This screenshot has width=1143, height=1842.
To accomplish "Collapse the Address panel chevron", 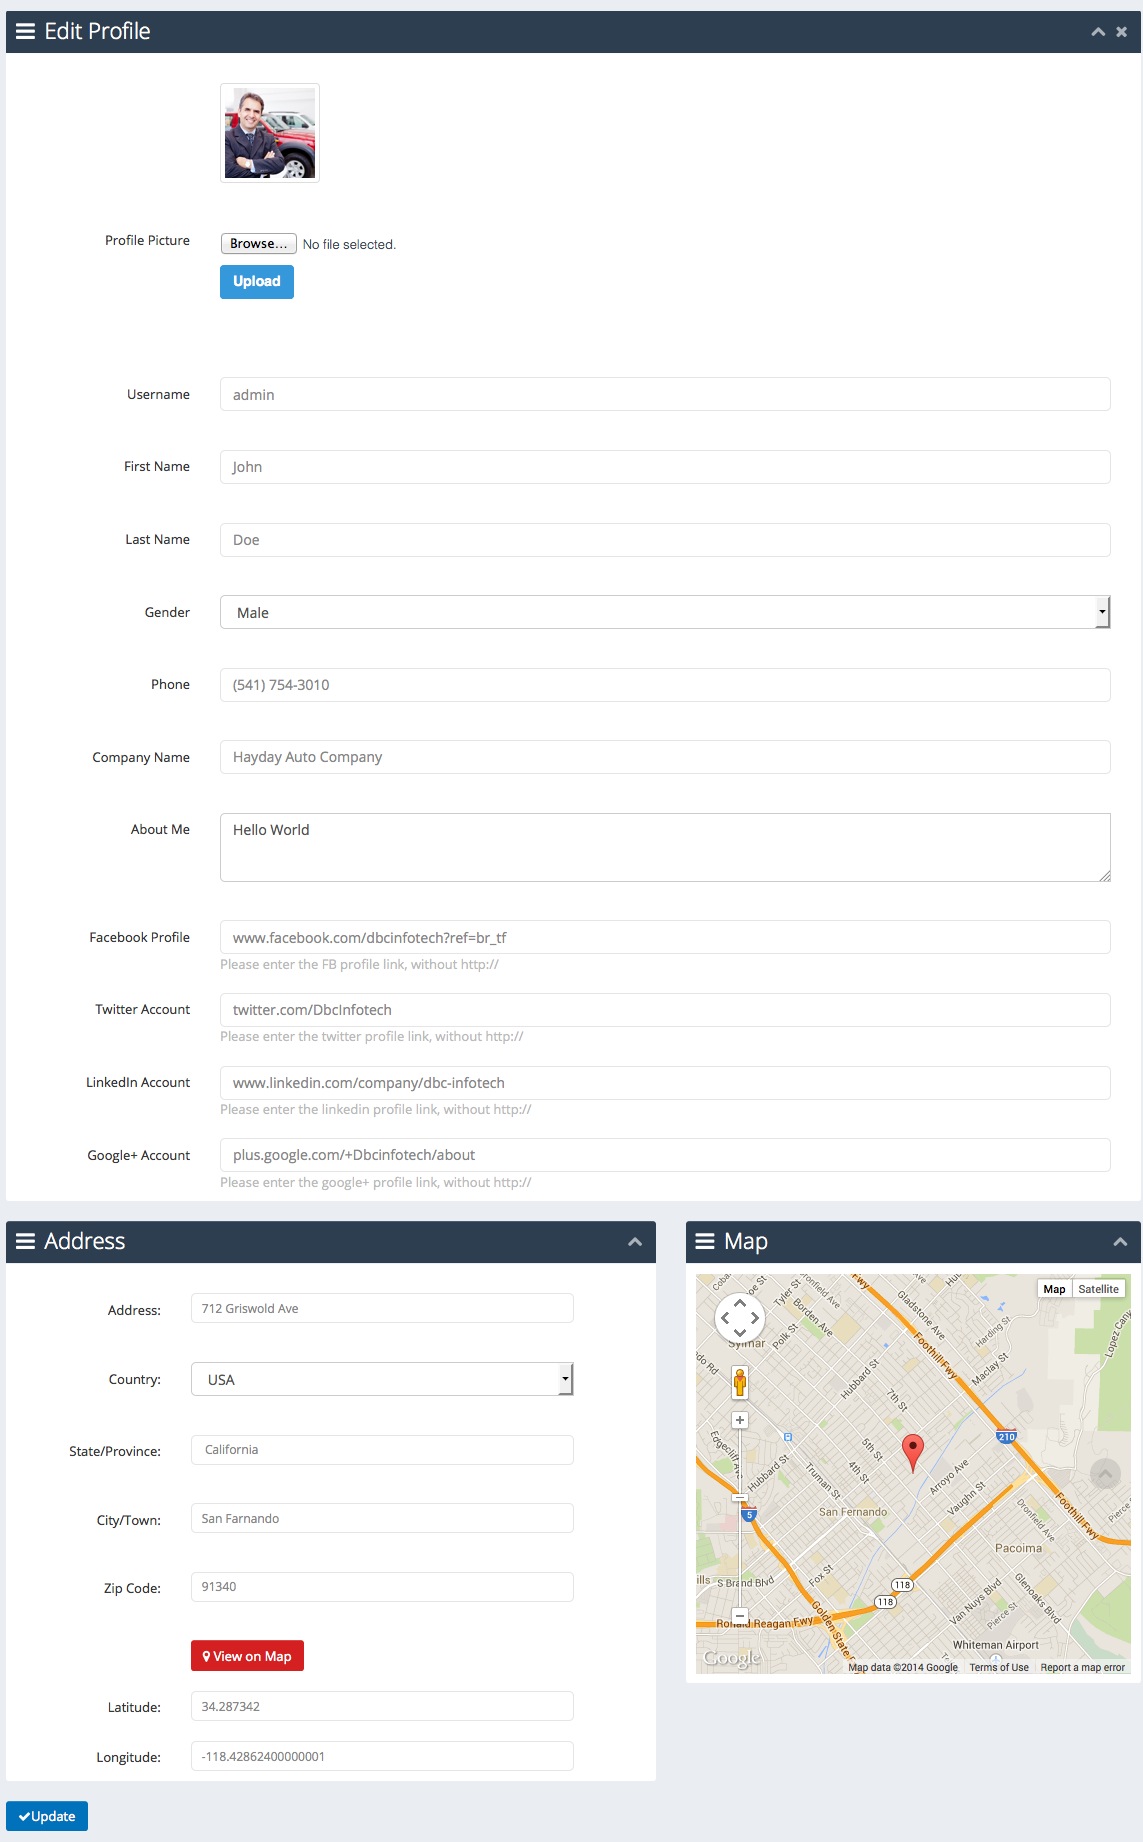I will coord(634,1242).
